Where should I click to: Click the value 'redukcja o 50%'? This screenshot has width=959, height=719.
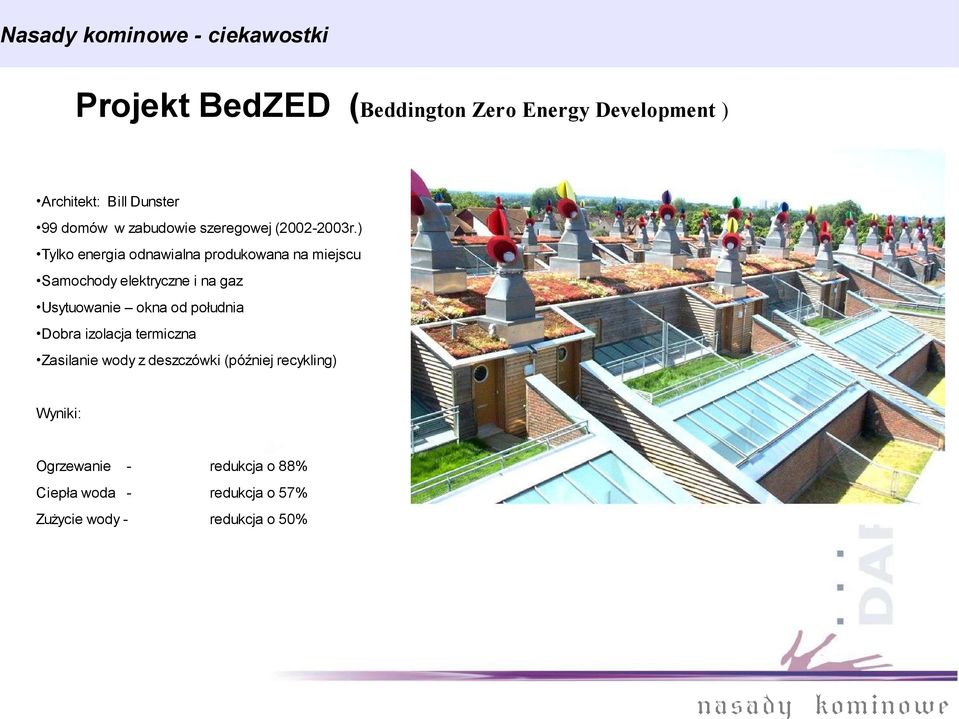pos(258,520)
